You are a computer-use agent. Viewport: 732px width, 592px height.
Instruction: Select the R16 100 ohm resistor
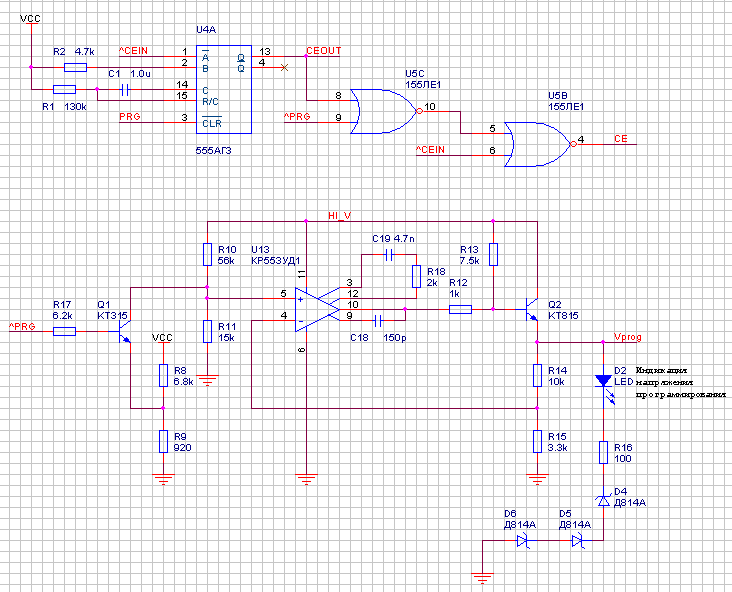click(603, 453)
